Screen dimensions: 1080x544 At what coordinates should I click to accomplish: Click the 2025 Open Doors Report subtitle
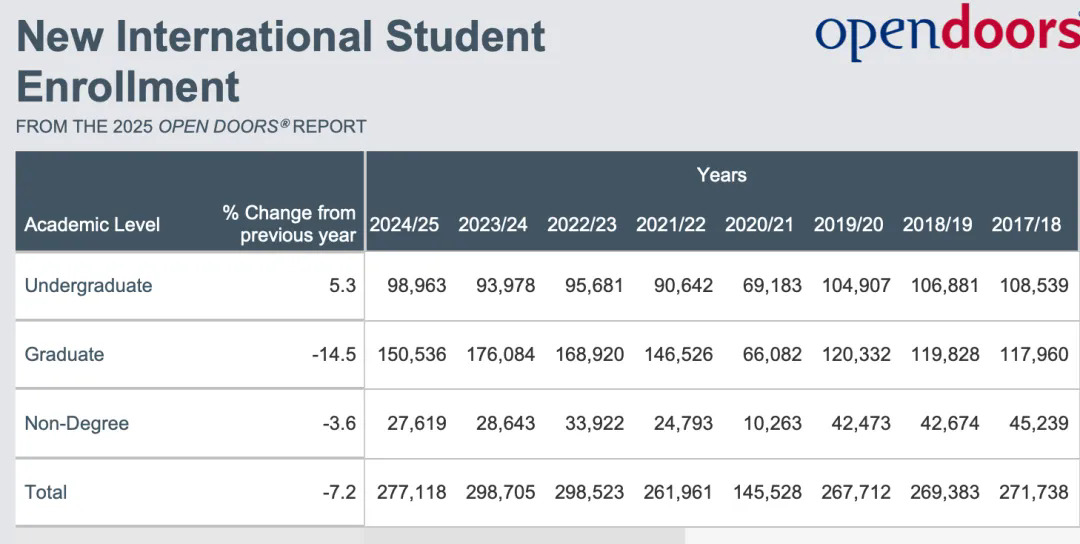(191, 127)
